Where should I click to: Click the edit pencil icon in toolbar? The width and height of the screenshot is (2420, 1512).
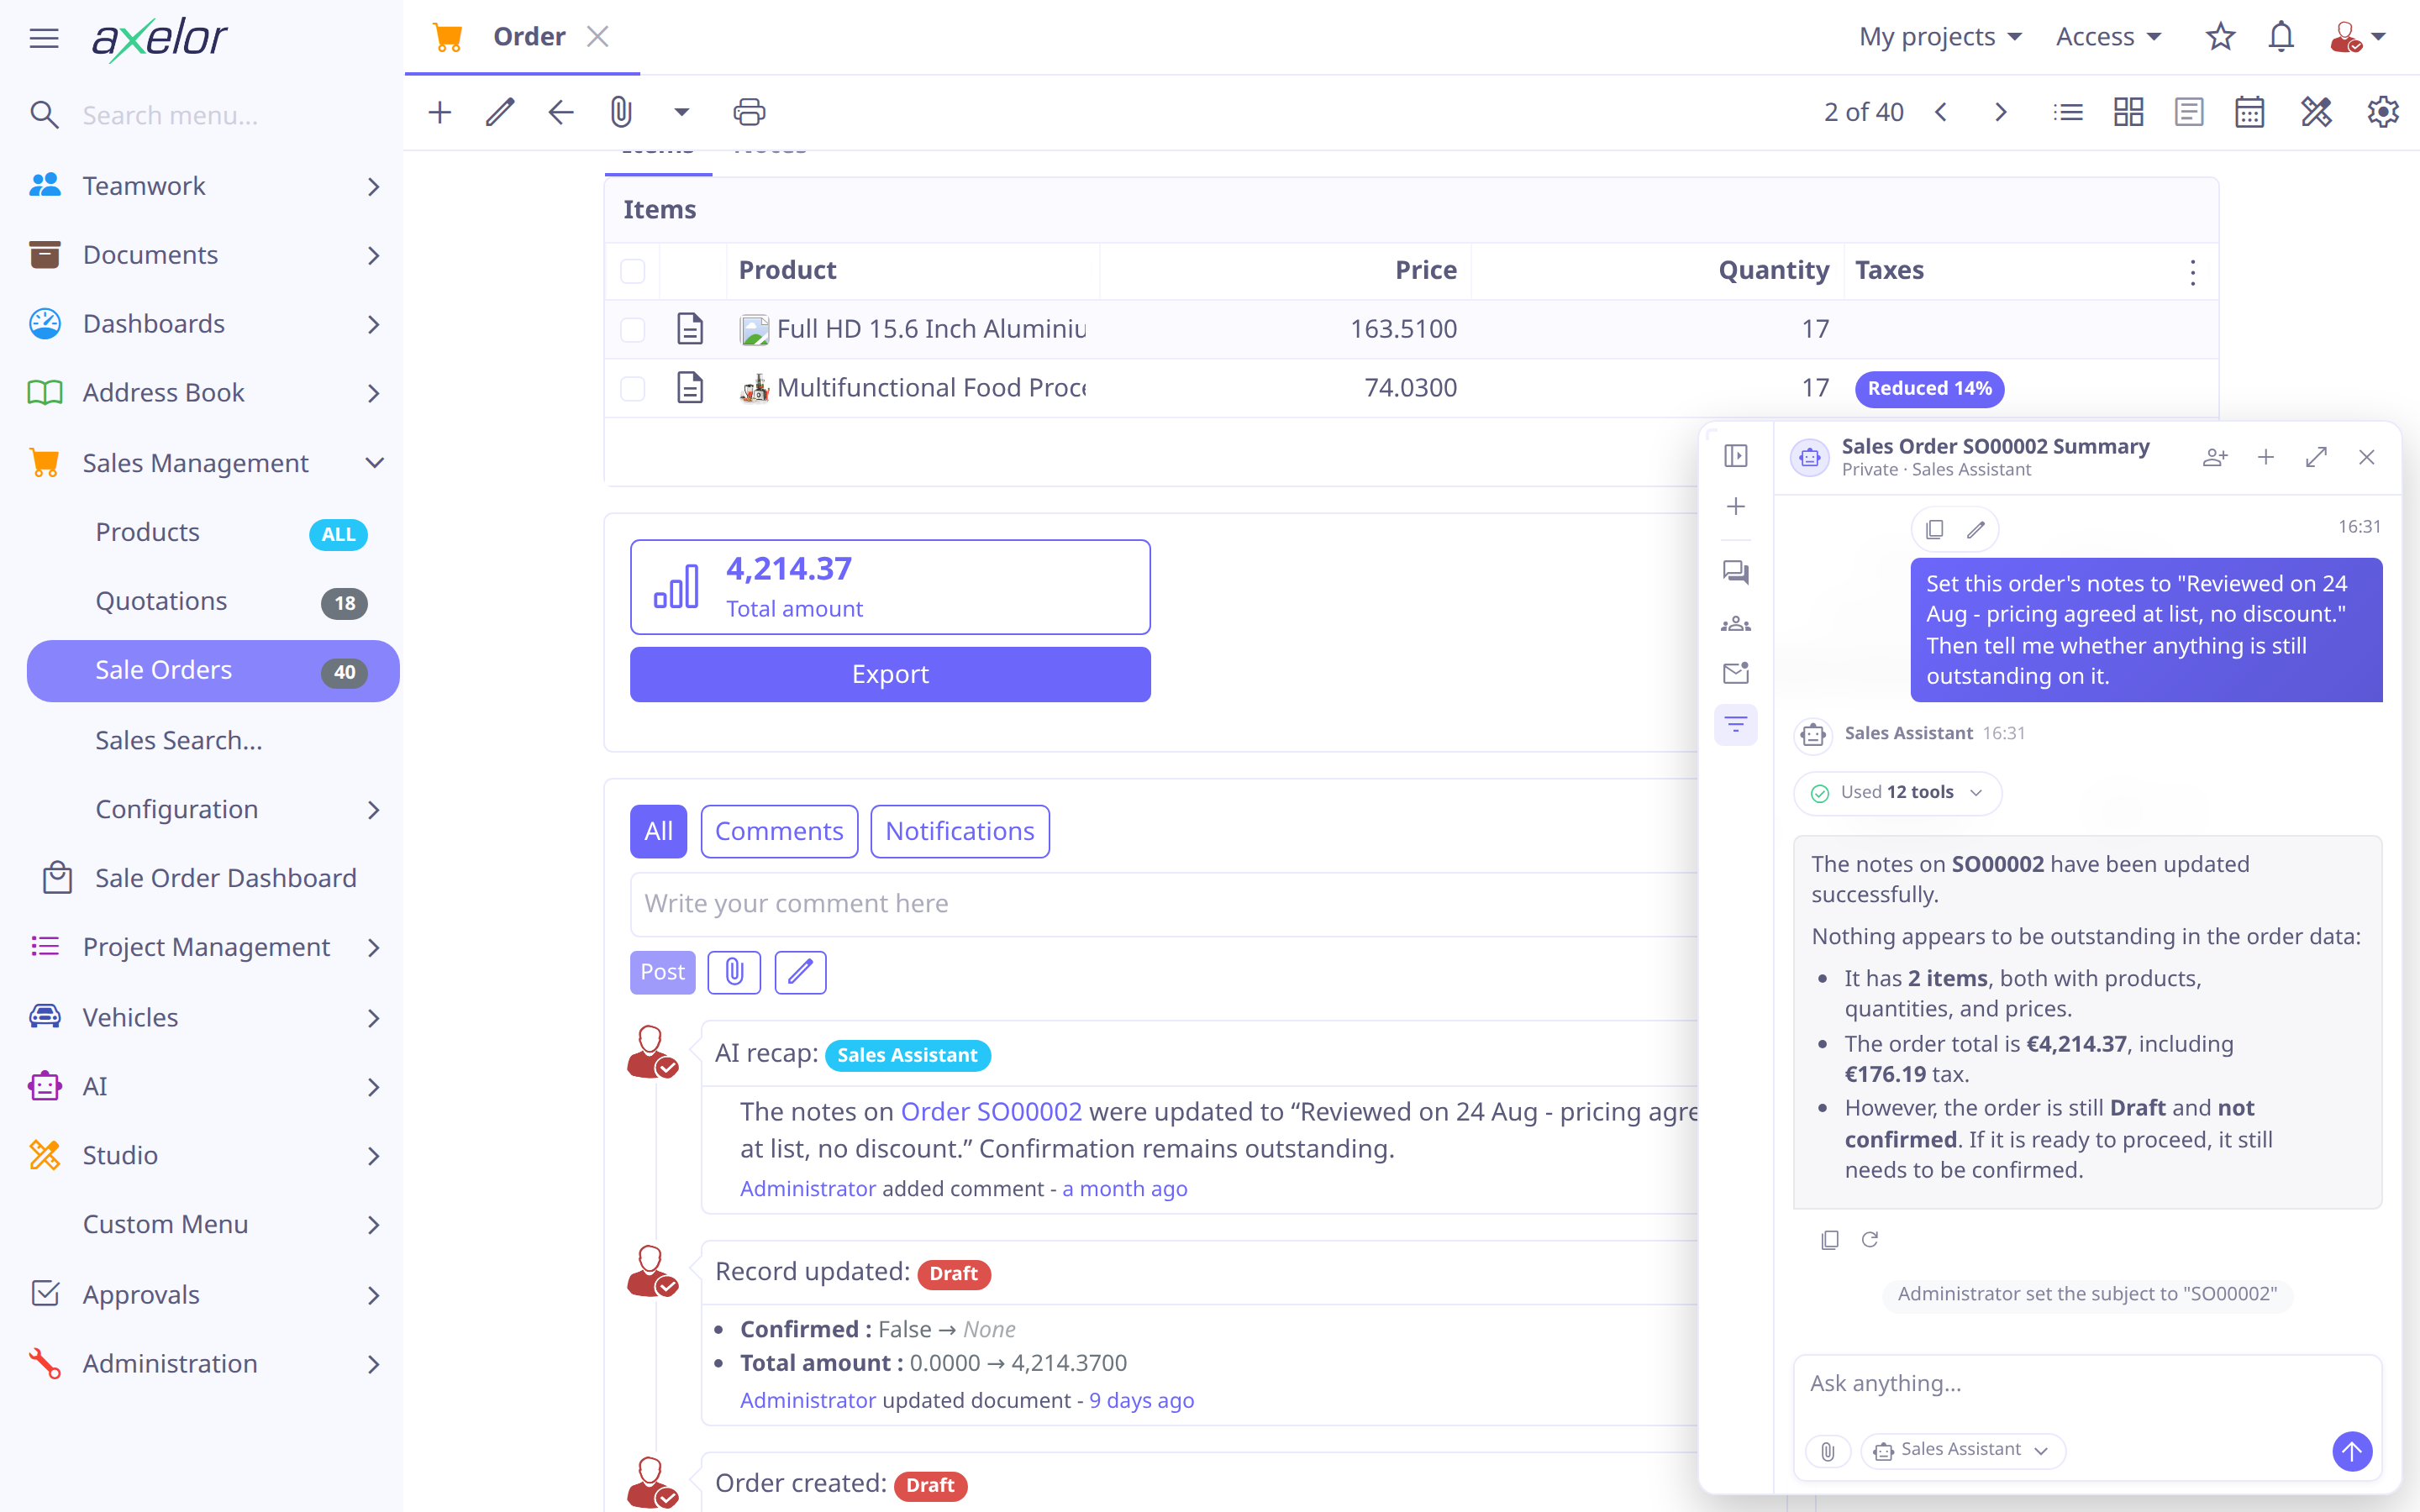500,112
